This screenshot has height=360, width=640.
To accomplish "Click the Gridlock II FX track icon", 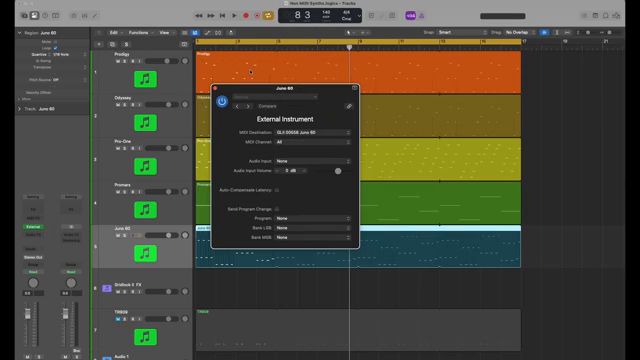I will (x=107, y=288).
